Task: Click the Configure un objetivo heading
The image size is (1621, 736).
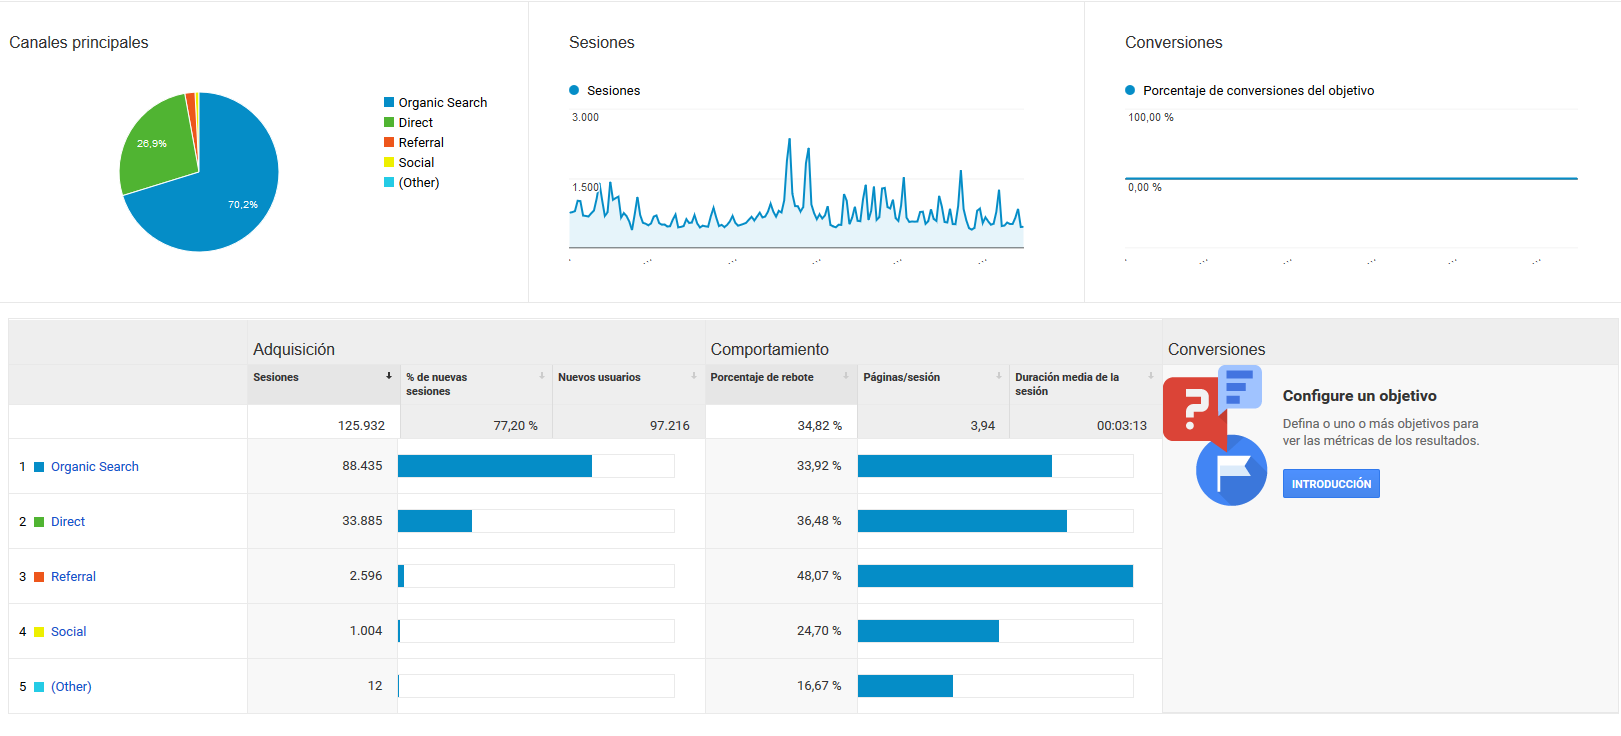Action: 1360,396
